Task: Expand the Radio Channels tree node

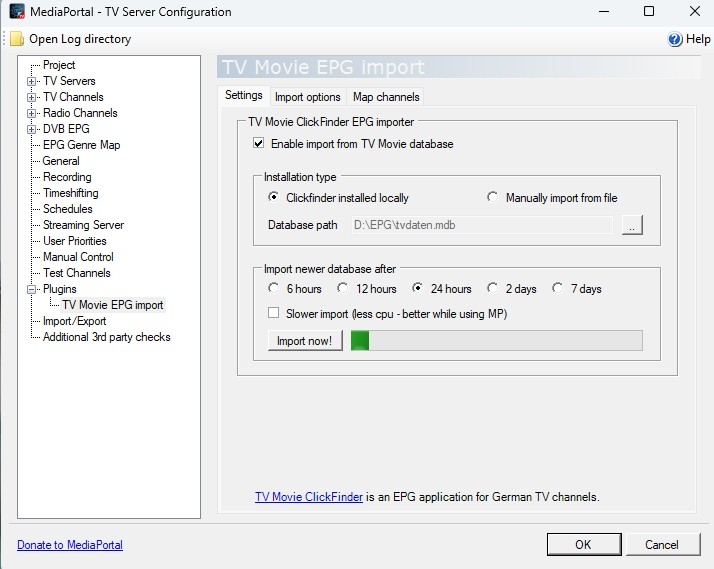Action: point(32,113)
